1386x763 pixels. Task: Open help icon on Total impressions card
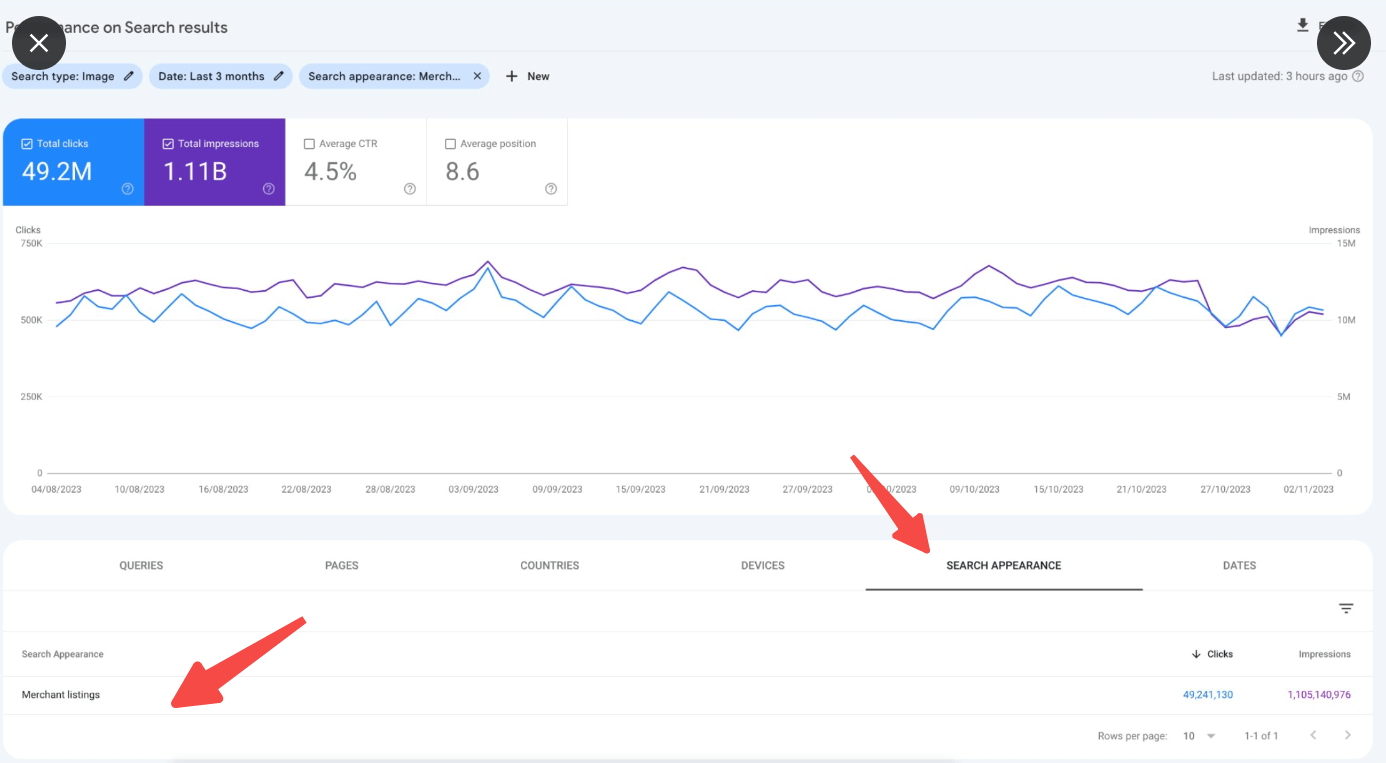[269, 189]
